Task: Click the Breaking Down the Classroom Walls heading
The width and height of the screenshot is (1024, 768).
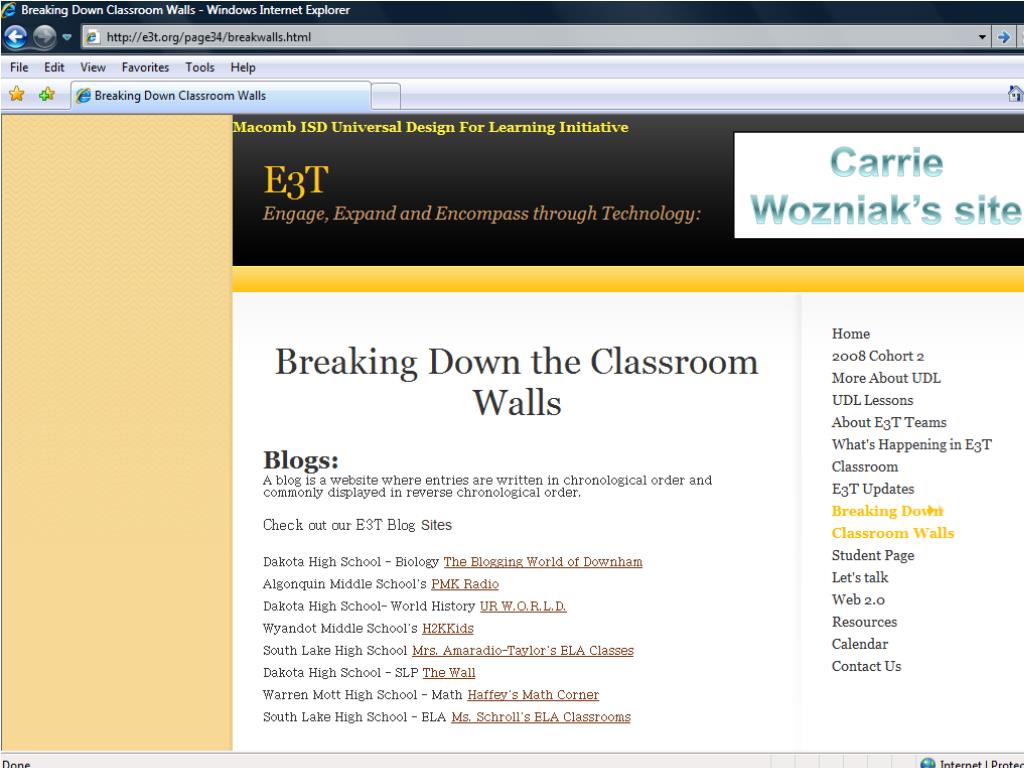Action: pyautogui.click(x=517, y=381)
